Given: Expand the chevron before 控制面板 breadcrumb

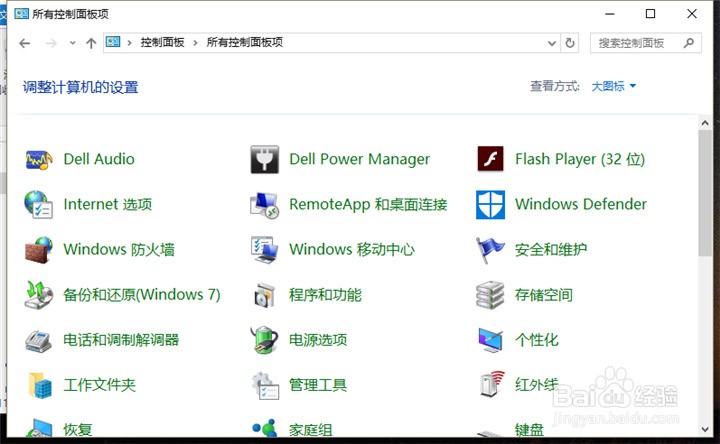Looking at the screenshot, I should [x=129, y=43].
